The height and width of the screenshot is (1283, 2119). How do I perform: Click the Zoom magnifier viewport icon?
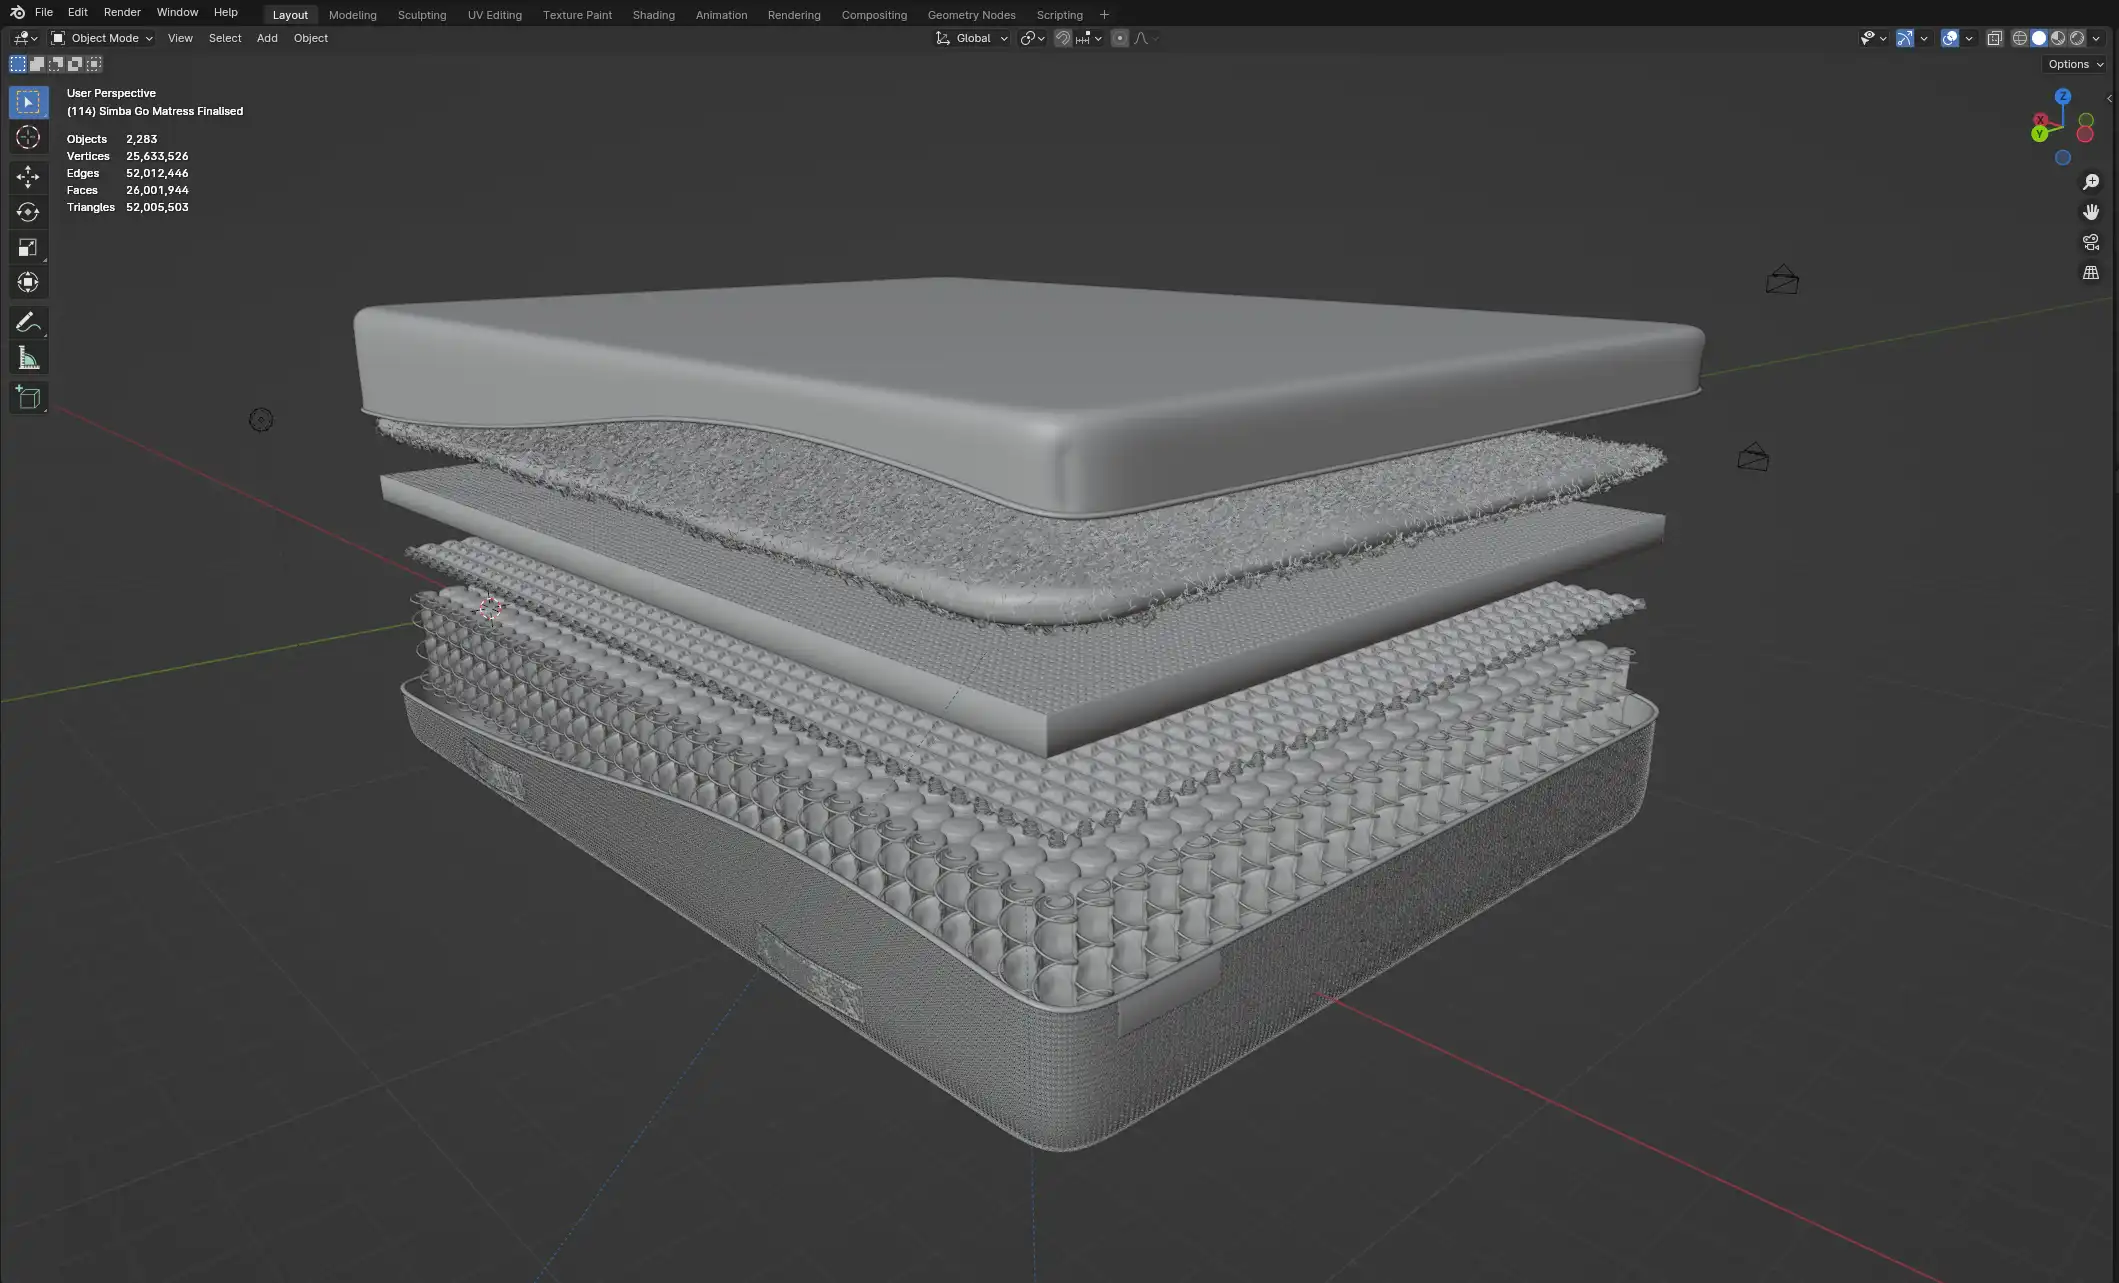pyautogui.click(x=2091, y=182)
